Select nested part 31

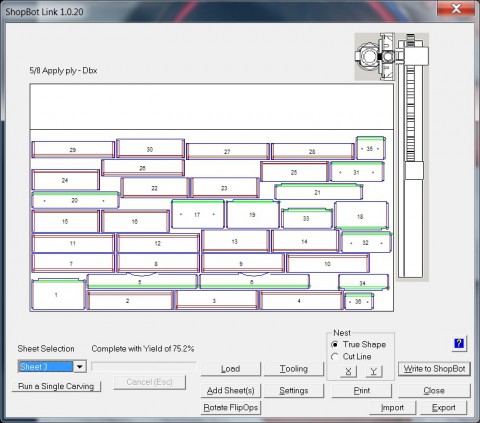click(x=357, y=172)
